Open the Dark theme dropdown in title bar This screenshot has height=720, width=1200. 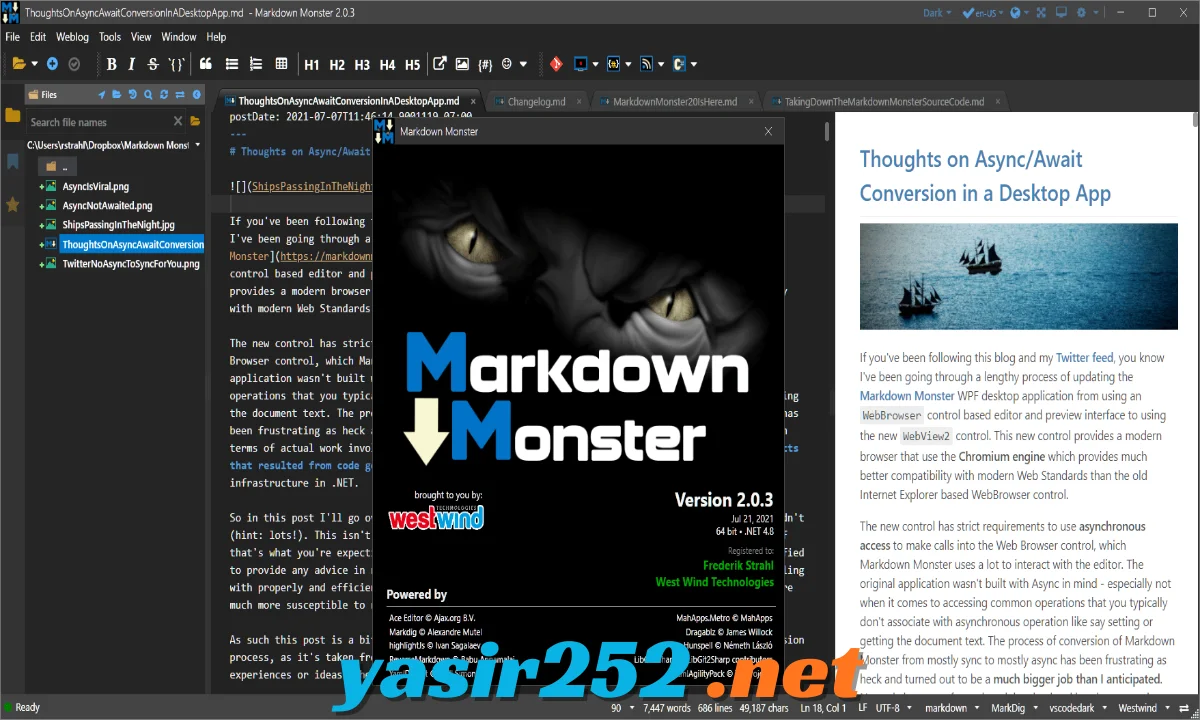coord(937,13)
